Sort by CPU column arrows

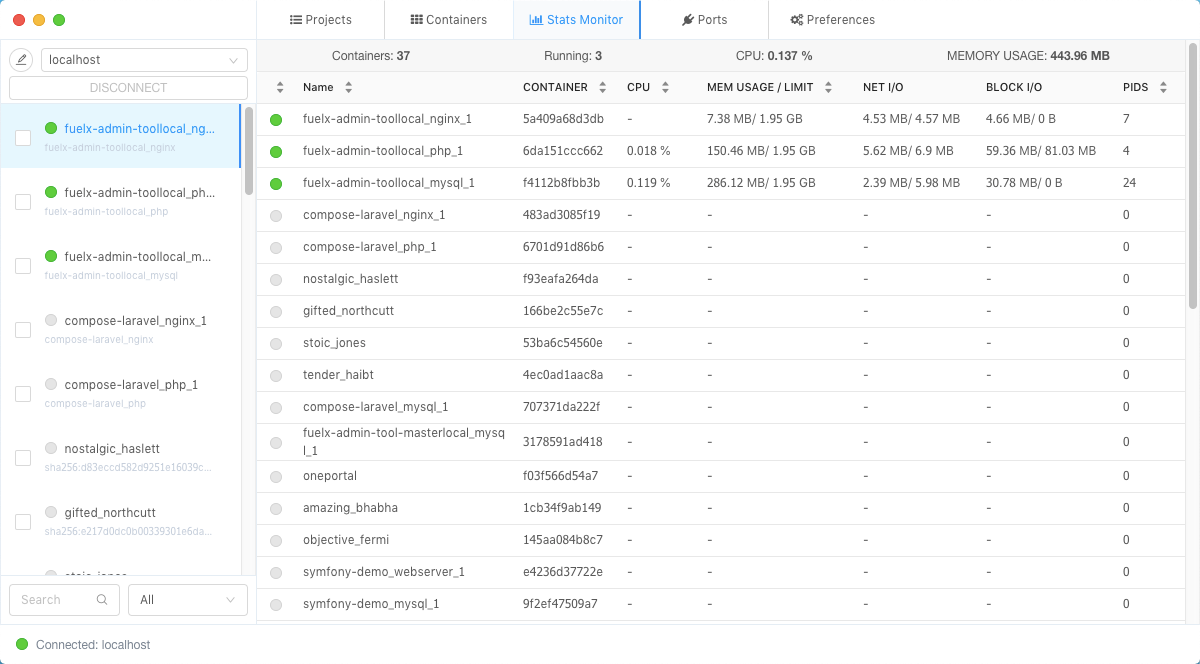(x=665, y=88)
